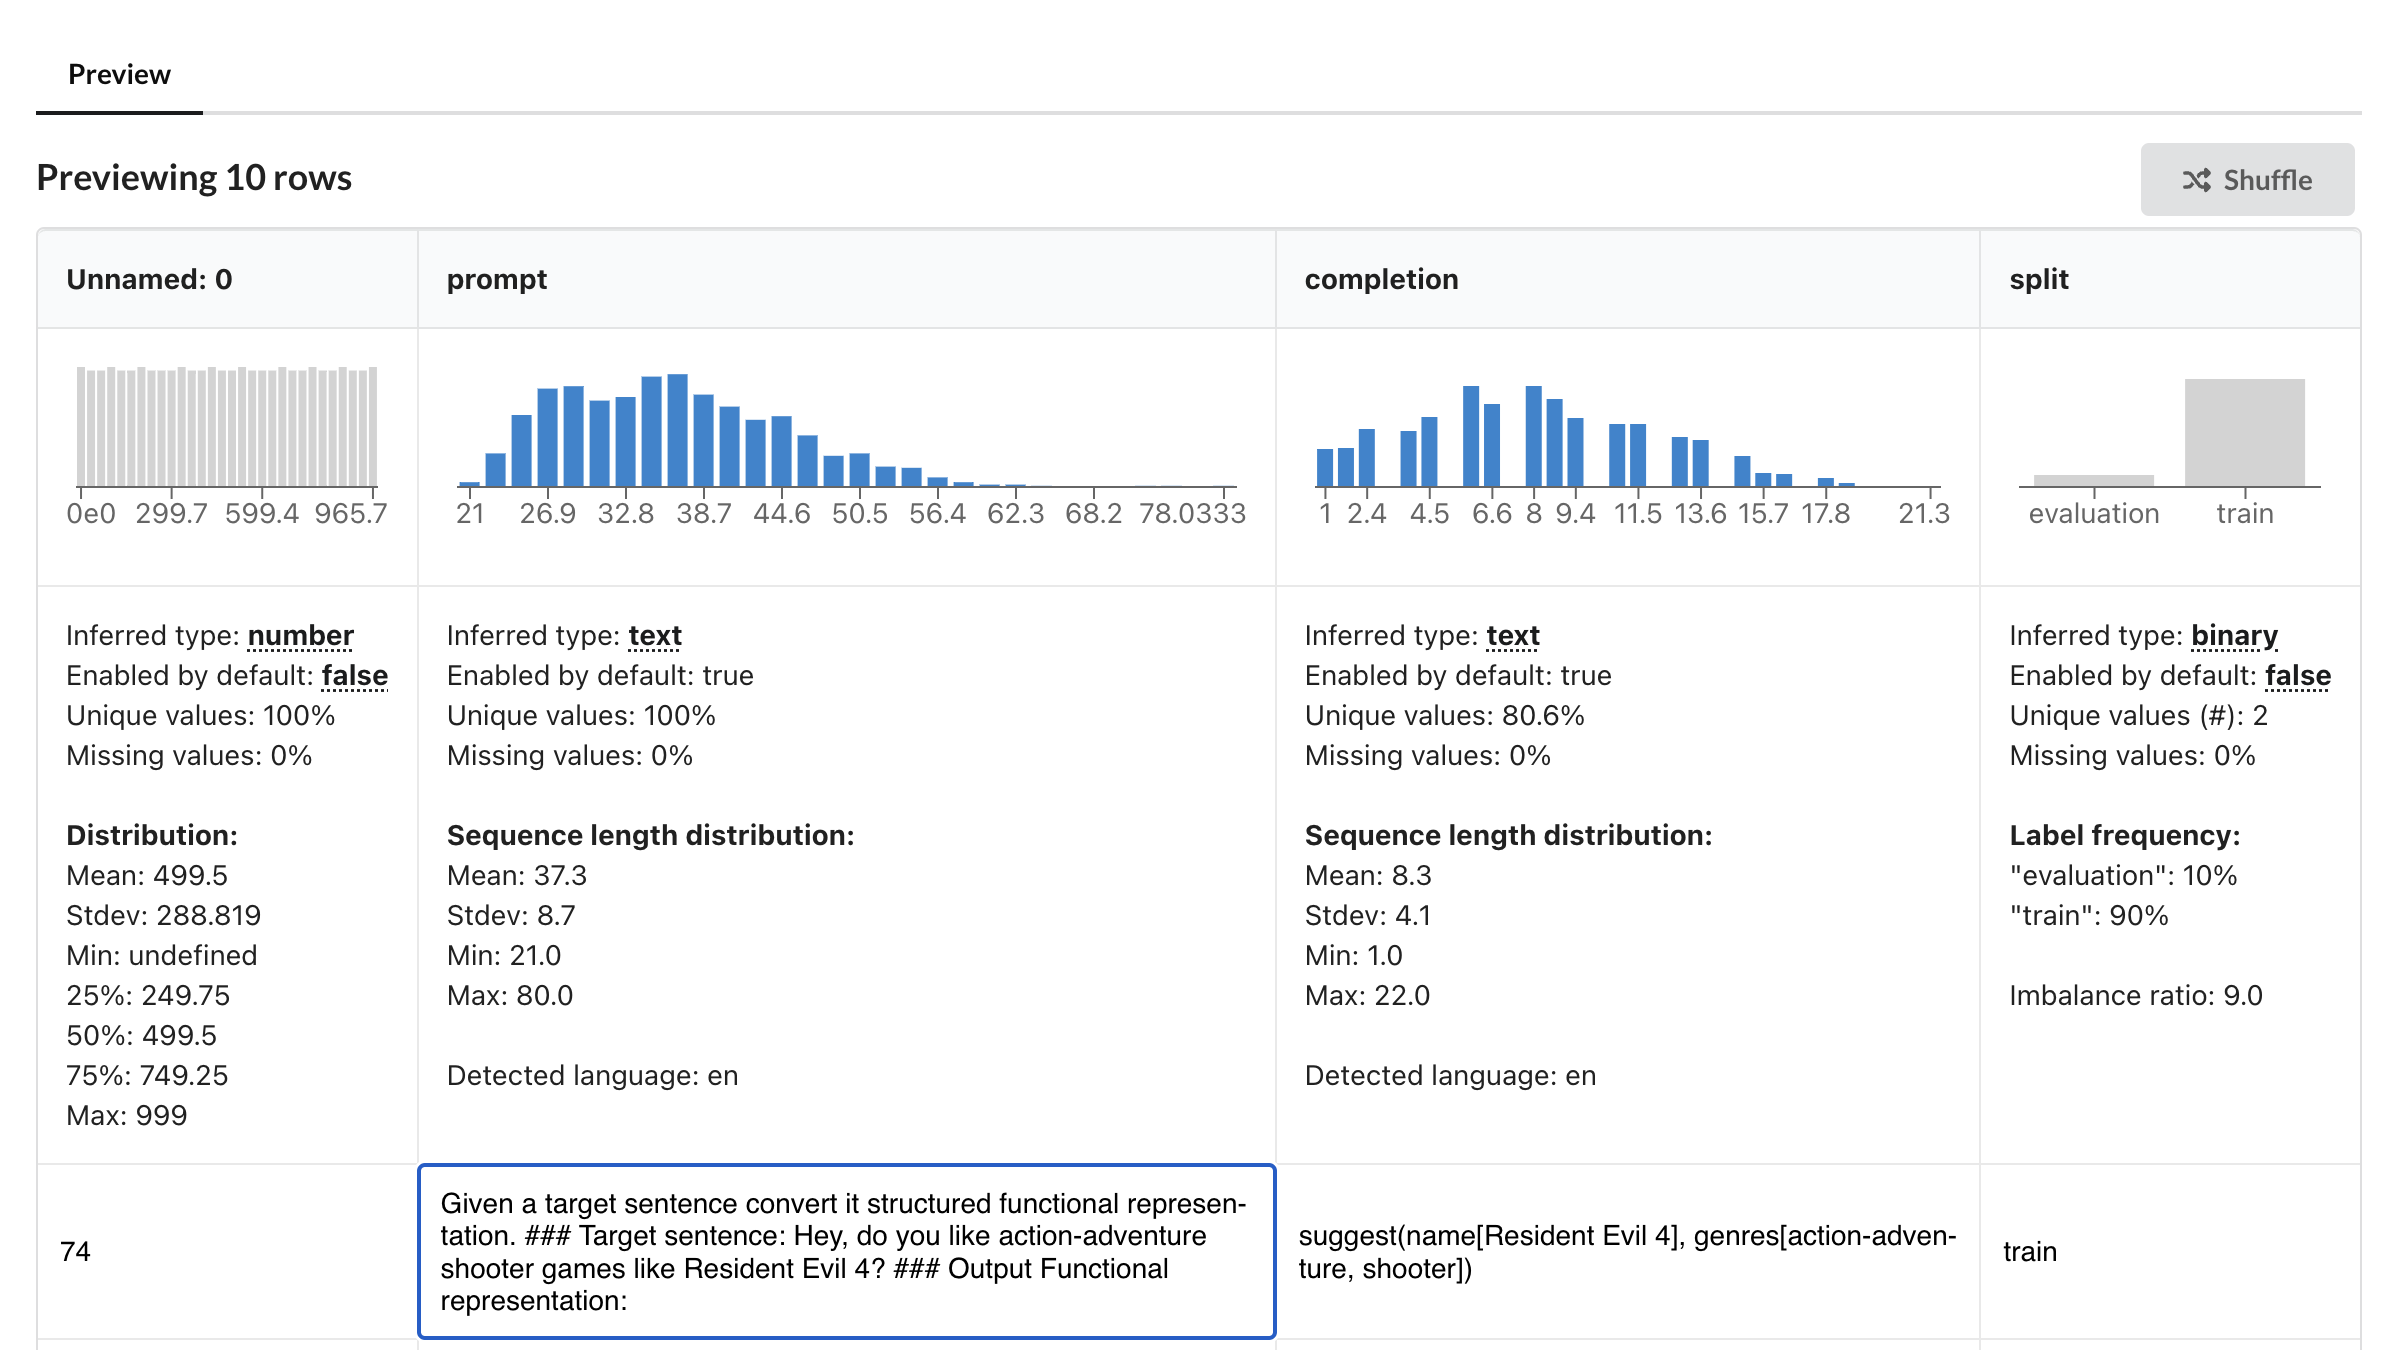The width and height of the screenshot is (2388, 1350).
Task: Click the 'Previewing 10 rows' heading
Action: [194, 178]
